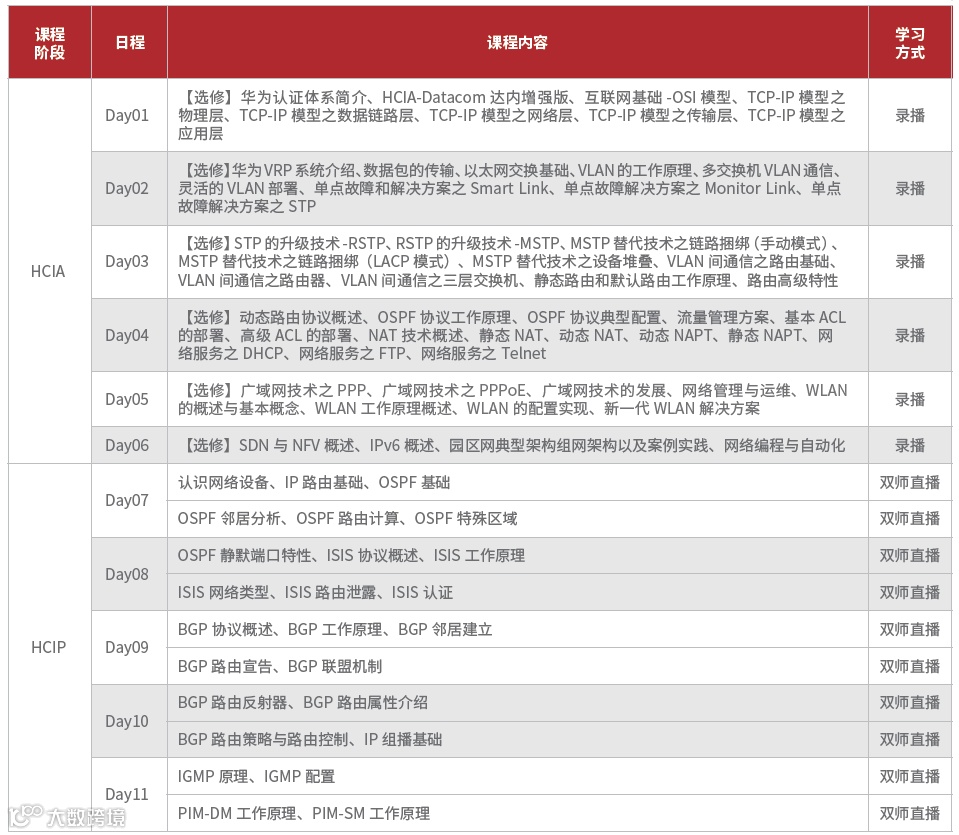Select Day04 content about 动态路由协议概述
Viewport: 959px width, 835px height.
(x=517, y=335)
